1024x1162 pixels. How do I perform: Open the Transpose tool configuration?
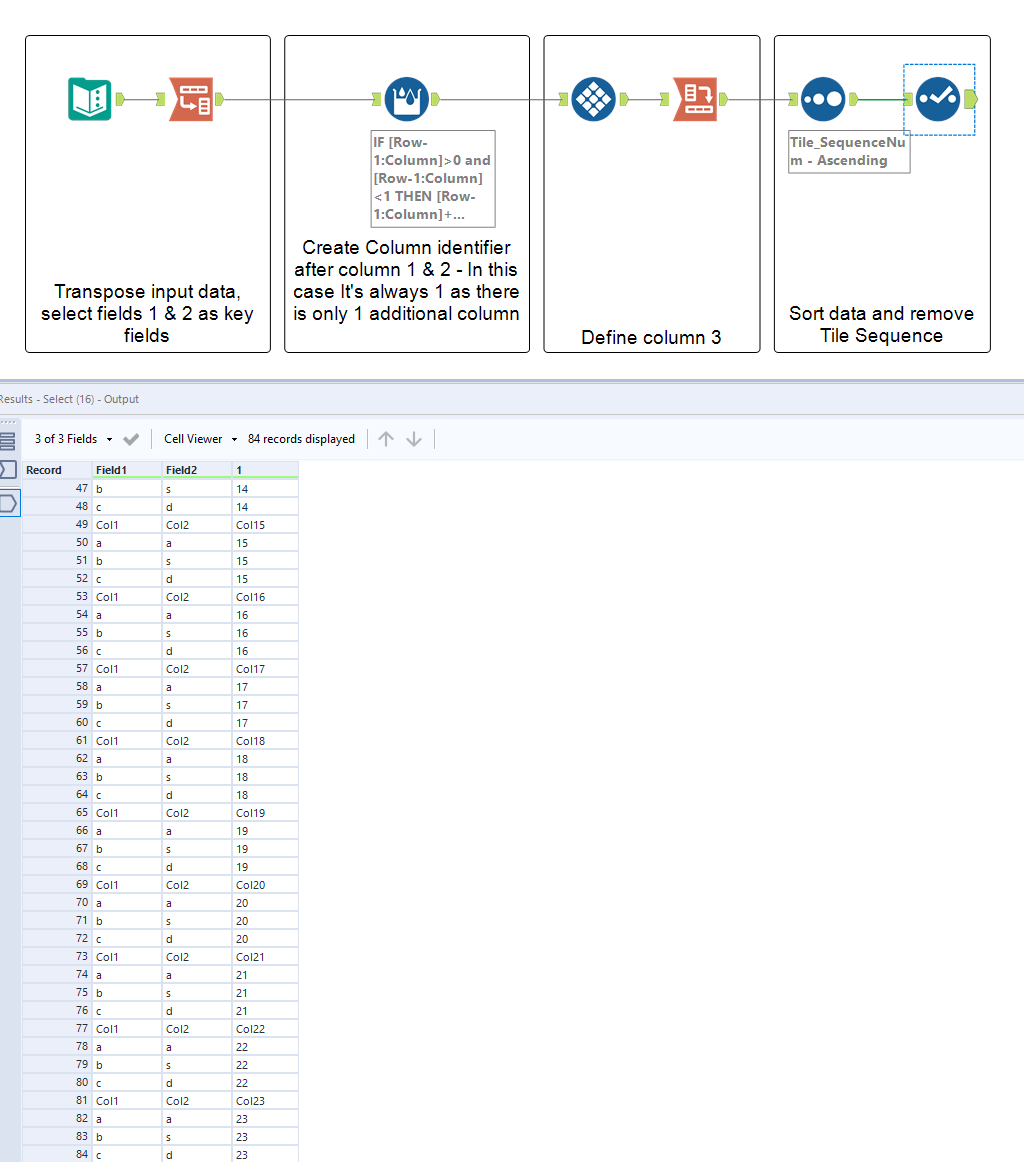(x=190, y=98)
